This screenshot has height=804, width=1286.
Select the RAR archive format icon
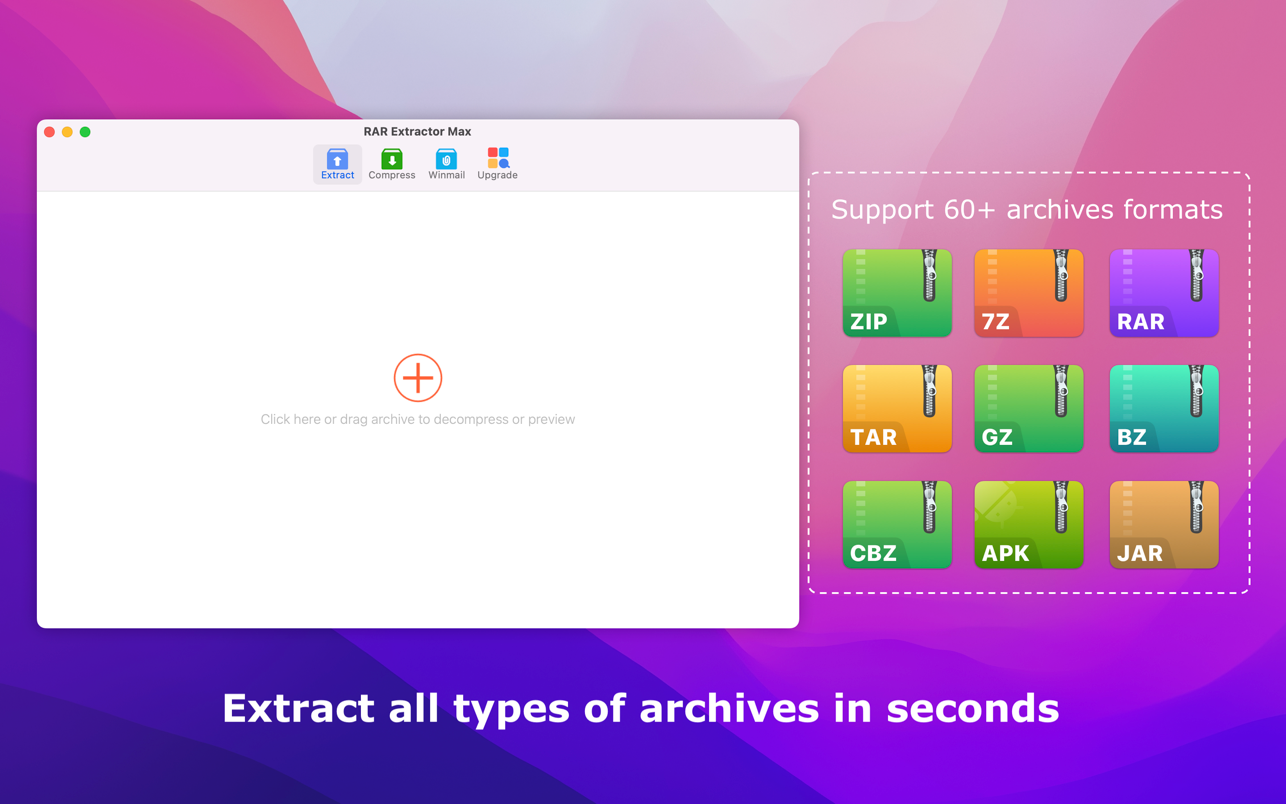1164,293
